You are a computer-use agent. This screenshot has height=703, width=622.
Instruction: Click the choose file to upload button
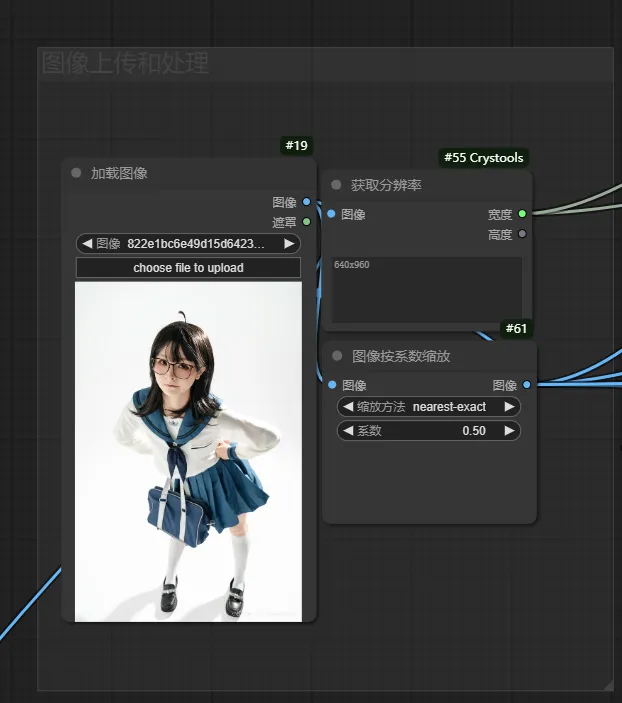188,268
